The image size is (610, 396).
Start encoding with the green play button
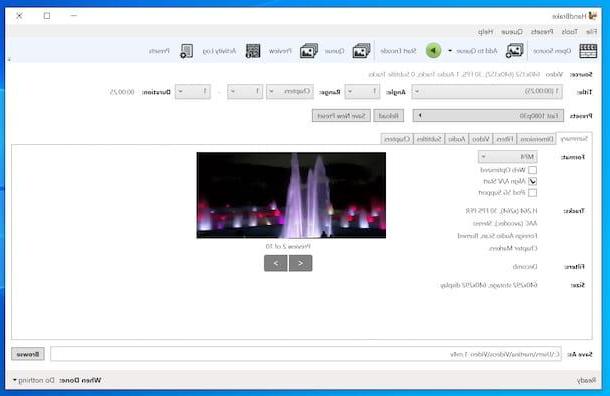point(433,51)
